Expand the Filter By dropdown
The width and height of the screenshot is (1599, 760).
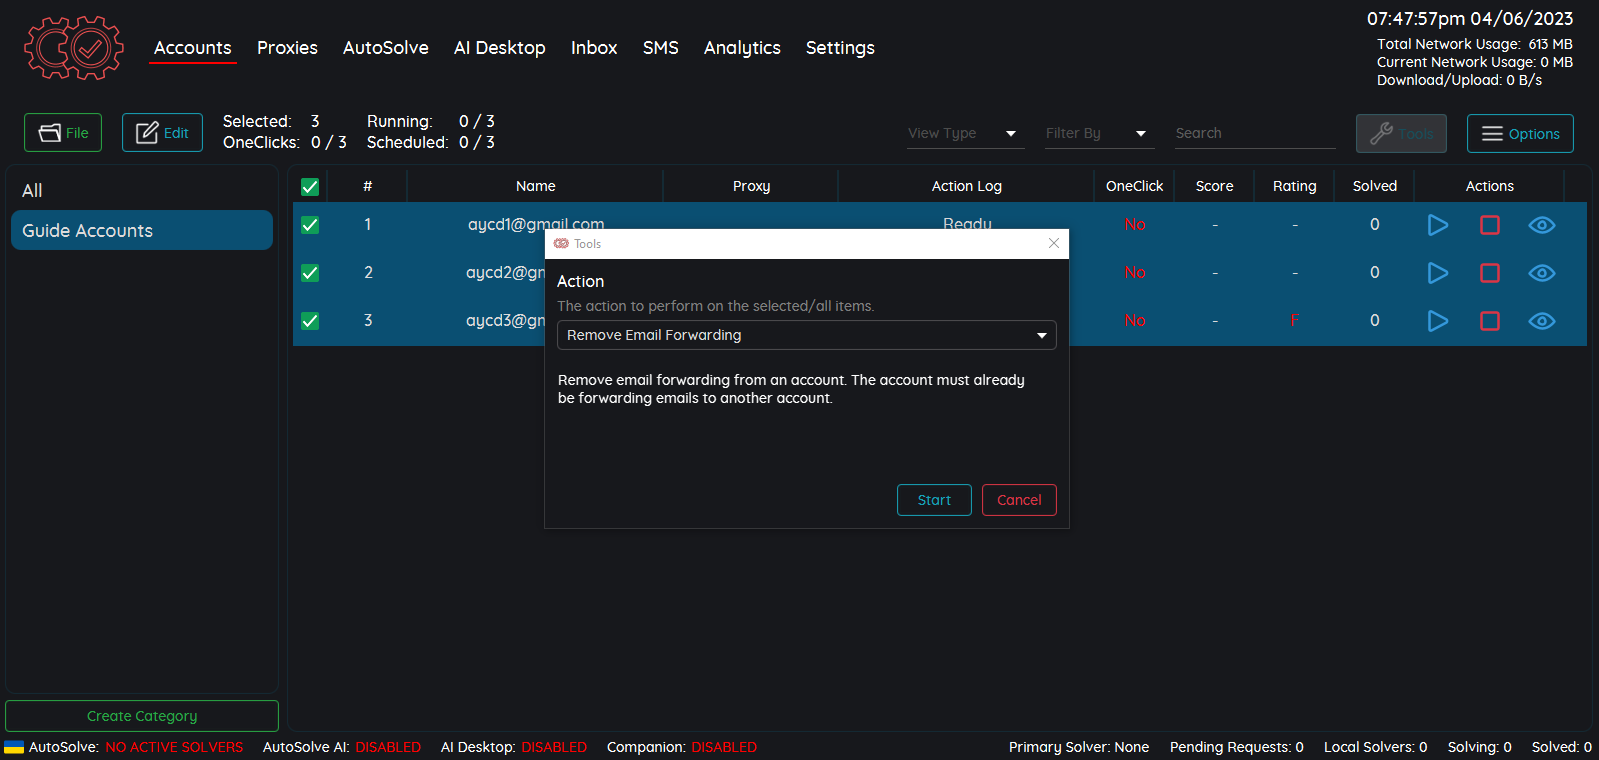(x=1099, y=133)
